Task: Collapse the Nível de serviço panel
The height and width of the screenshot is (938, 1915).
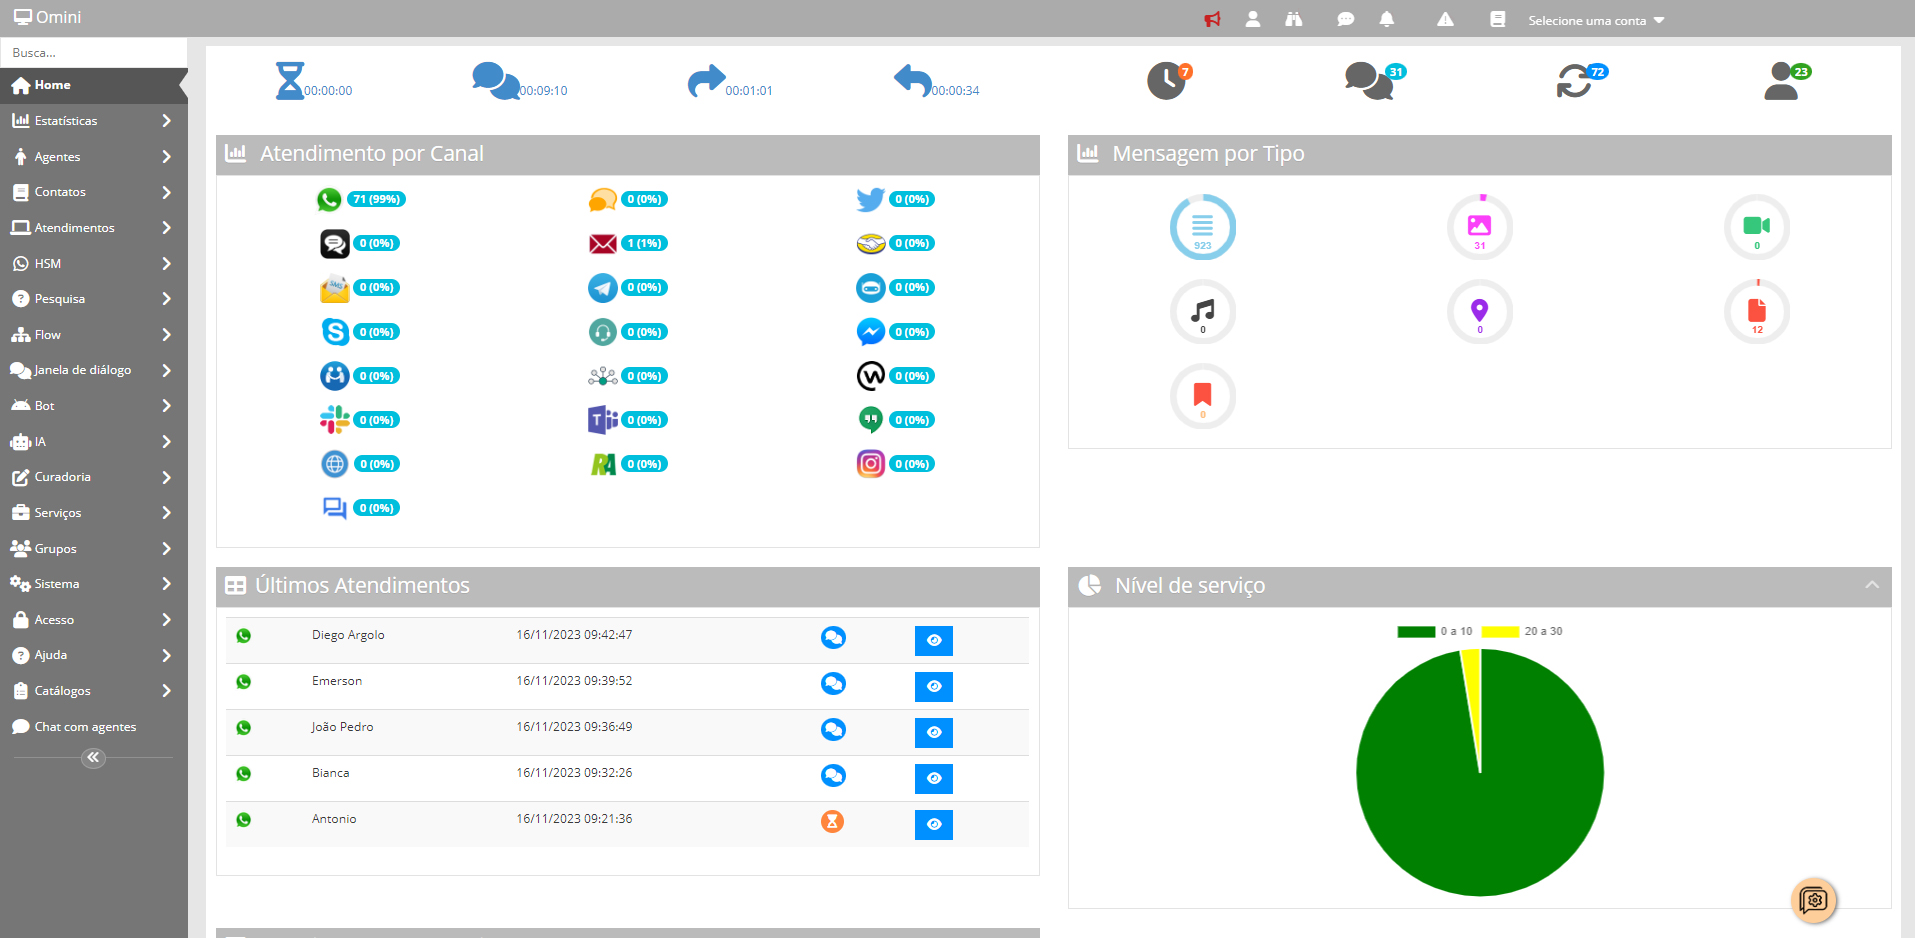Action: coord(1871,585)
